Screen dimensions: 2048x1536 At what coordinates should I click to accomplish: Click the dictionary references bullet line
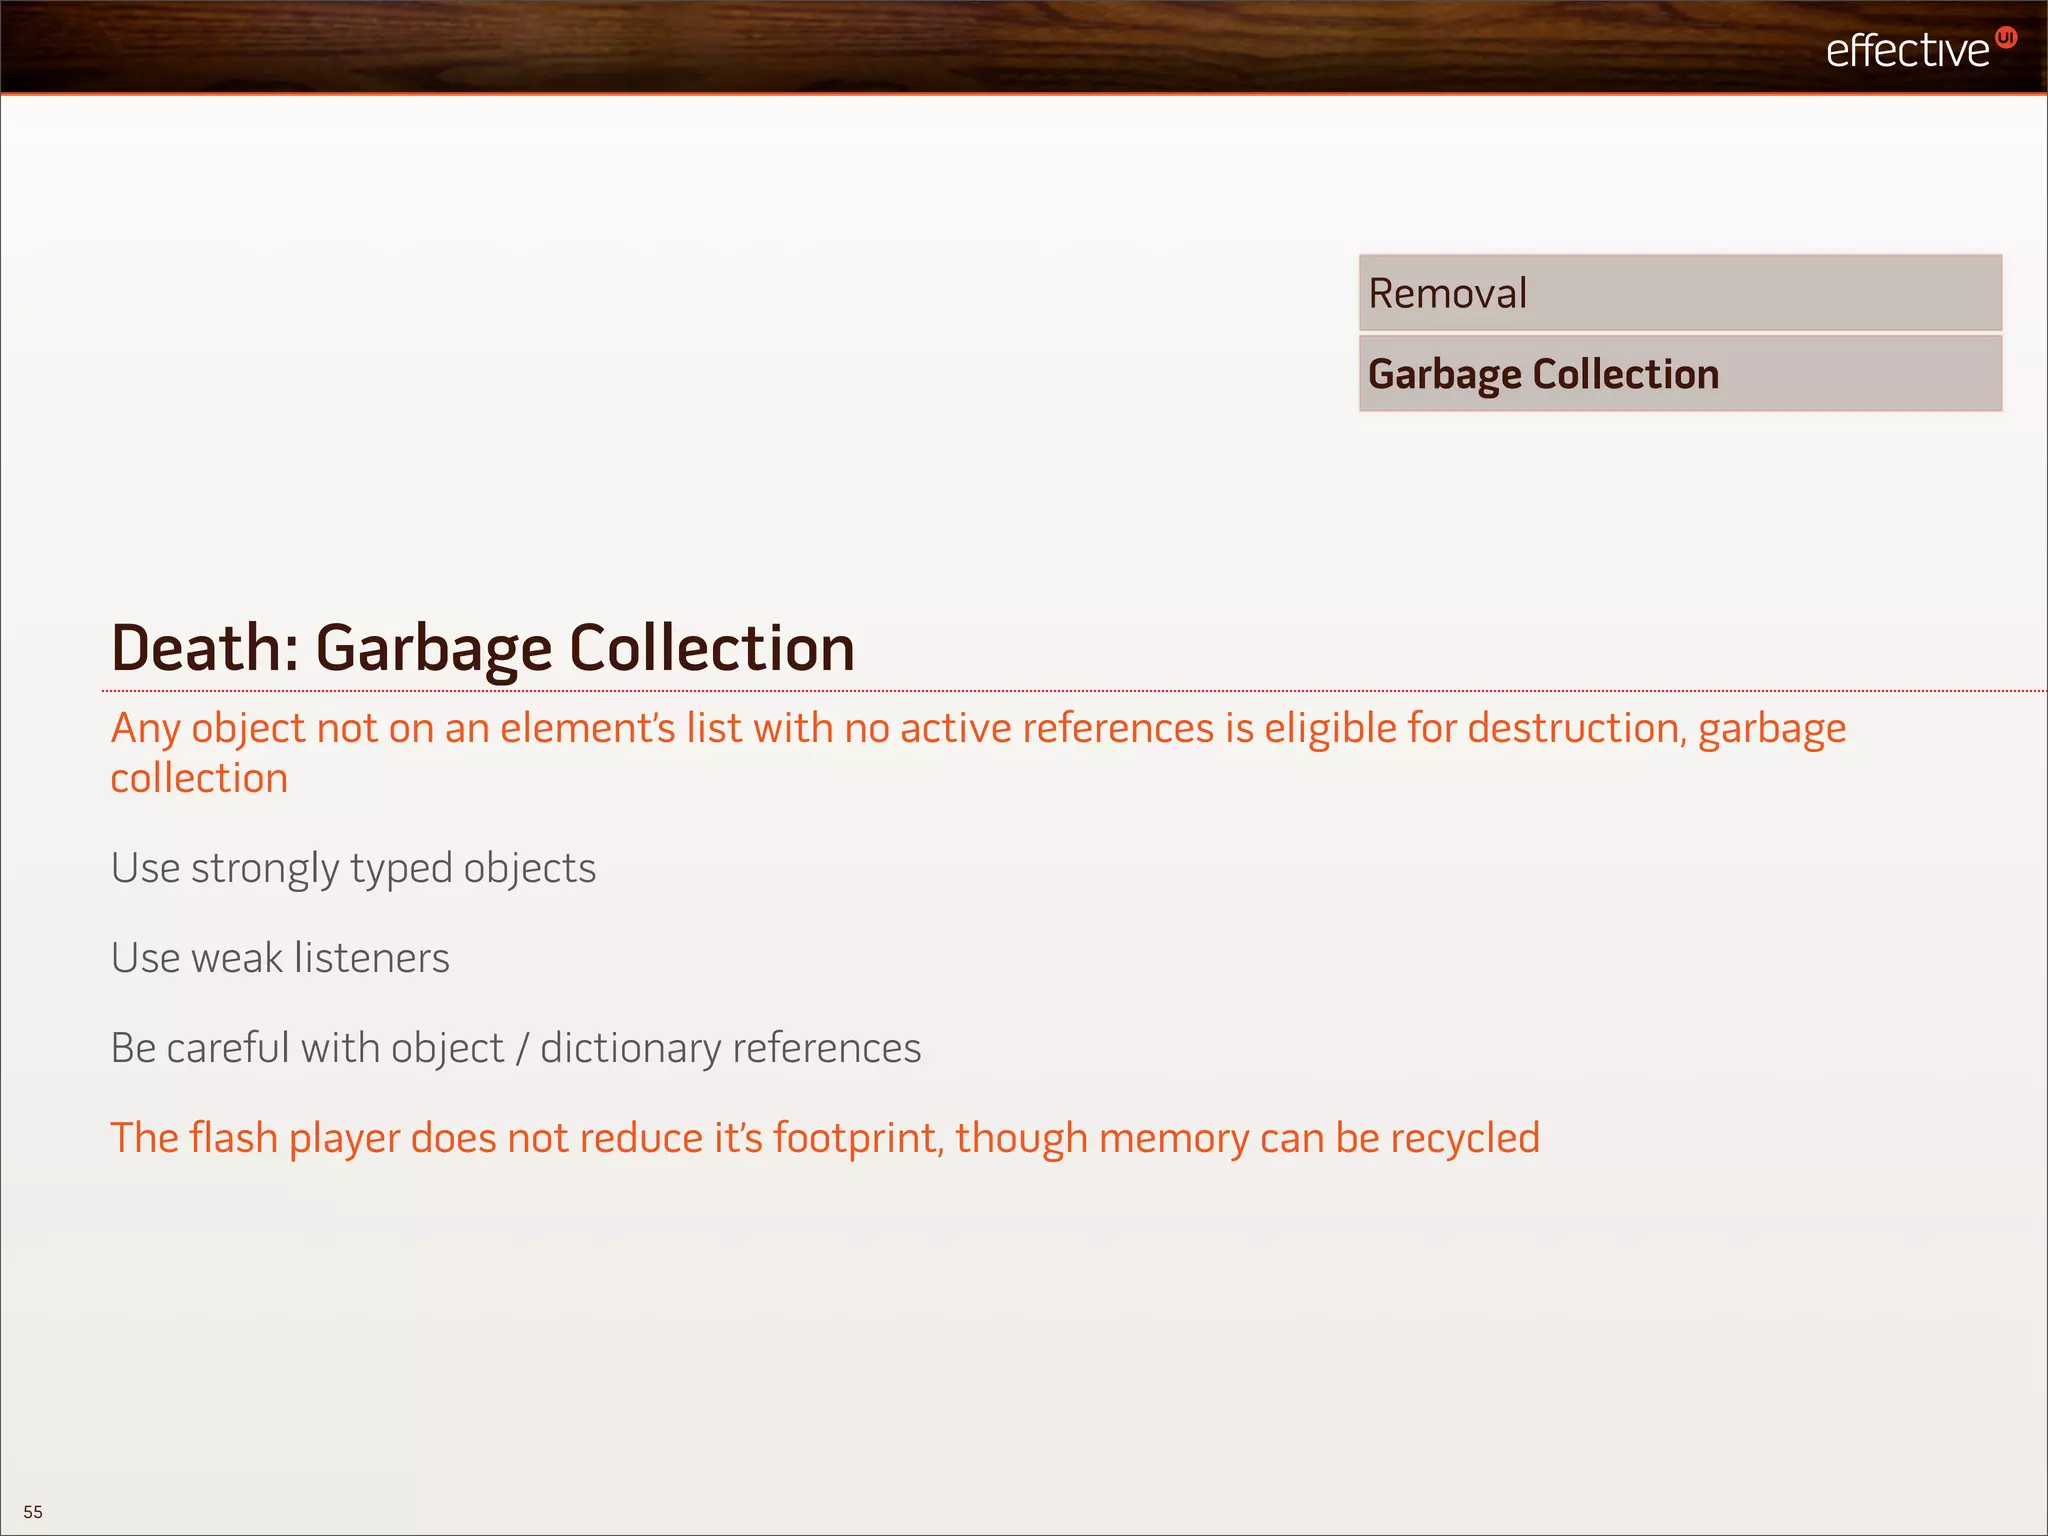pyautogui.click(x=515, y=1048)
